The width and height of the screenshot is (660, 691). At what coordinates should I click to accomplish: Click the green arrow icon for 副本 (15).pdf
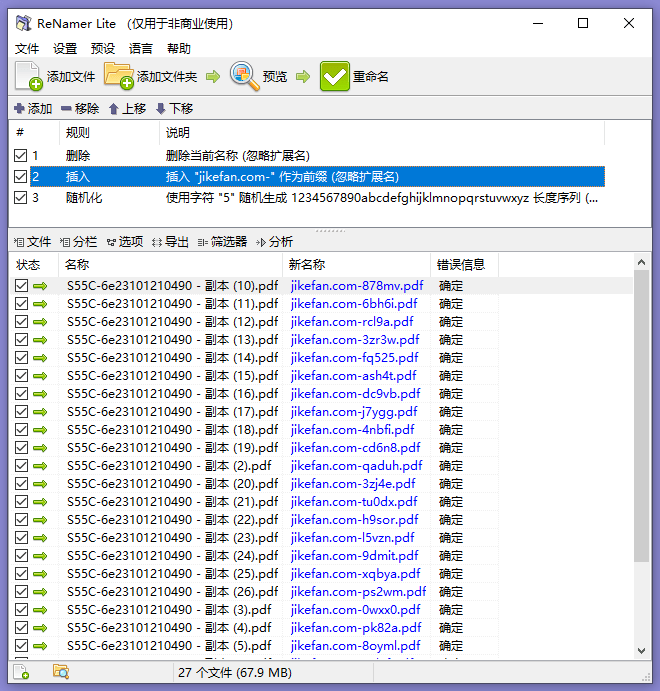[40, 376]
